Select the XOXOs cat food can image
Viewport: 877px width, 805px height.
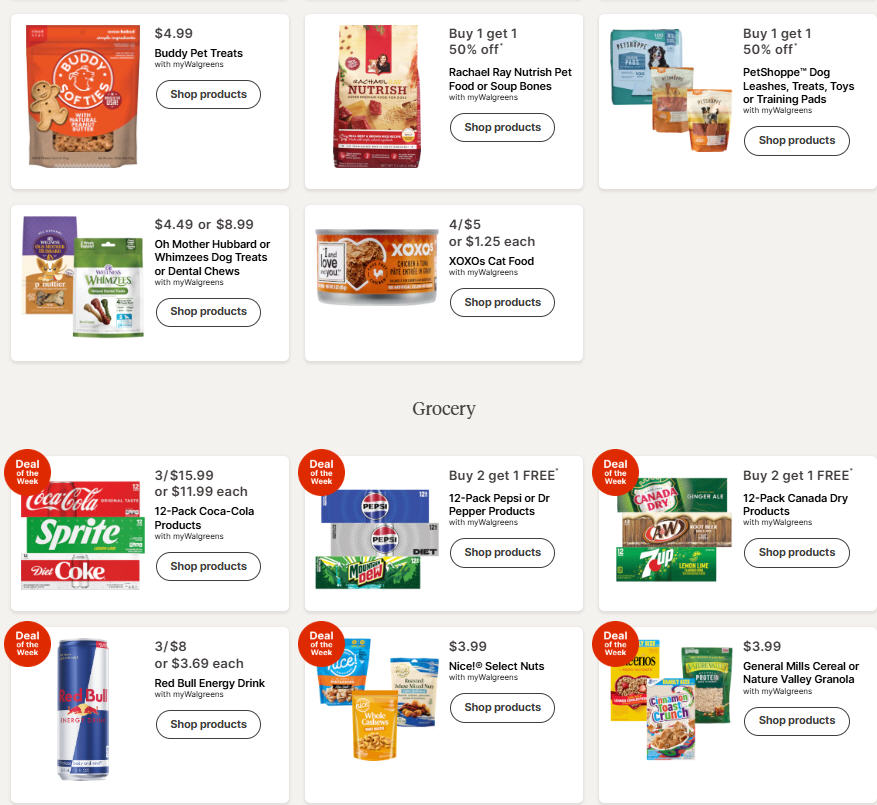pos(375,265)
